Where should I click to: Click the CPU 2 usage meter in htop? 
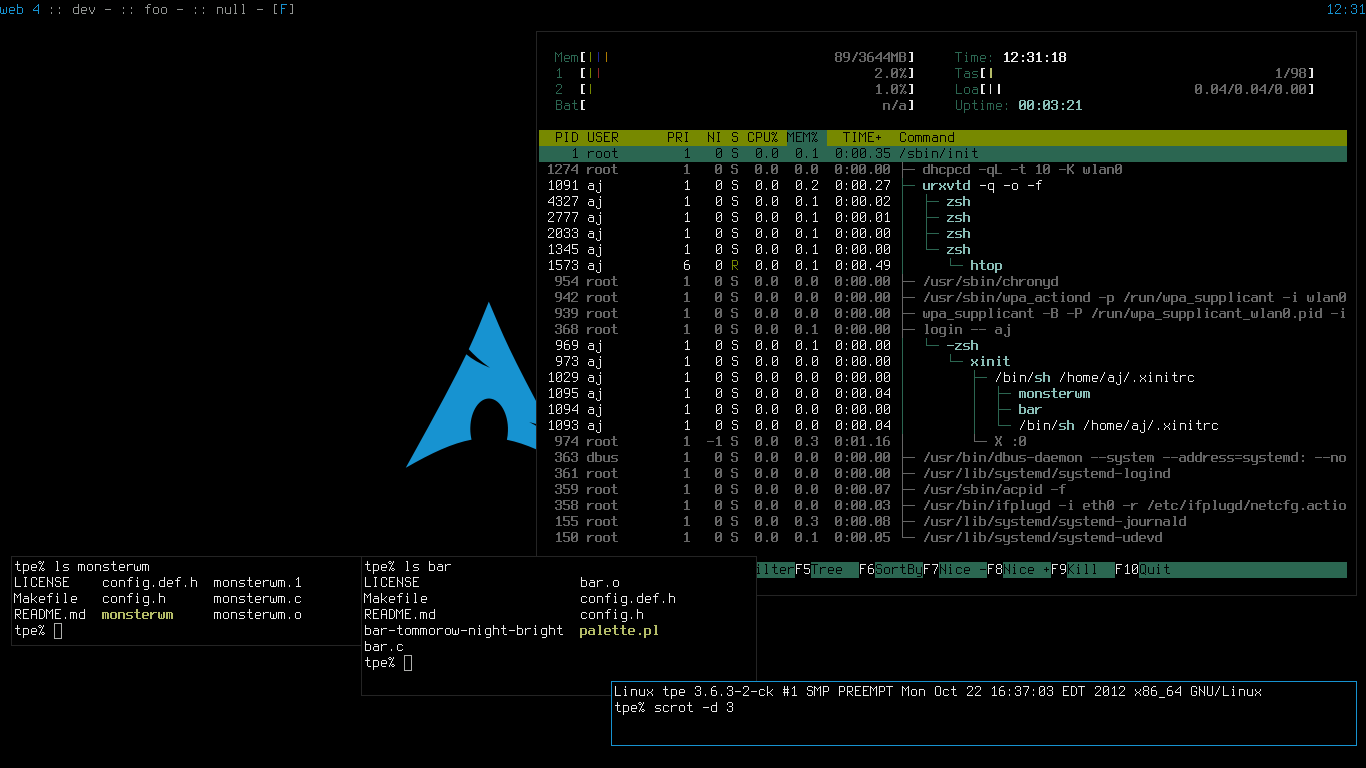[735, 90]
